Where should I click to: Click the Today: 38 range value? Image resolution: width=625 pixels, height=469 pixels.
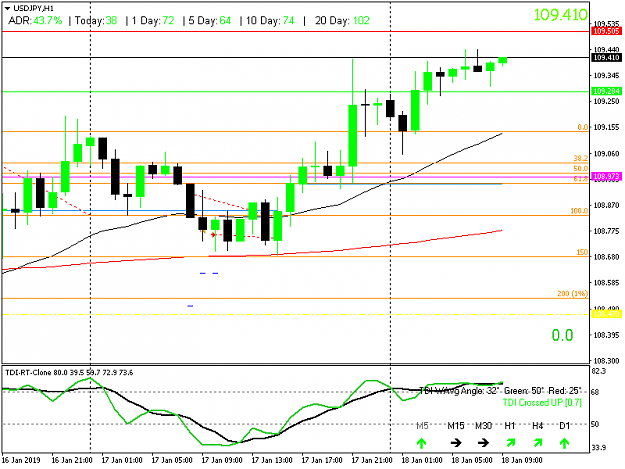point(96,20)
